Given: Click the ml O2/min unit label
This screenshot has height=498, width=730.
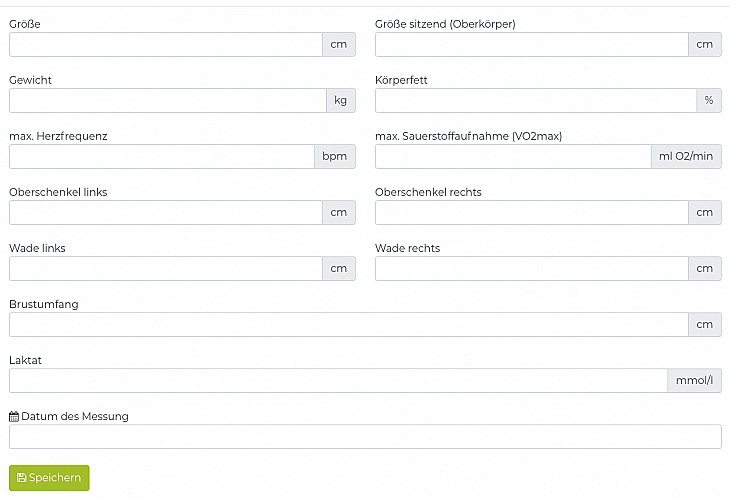Looking at the screenshot, I should [686, 157].
